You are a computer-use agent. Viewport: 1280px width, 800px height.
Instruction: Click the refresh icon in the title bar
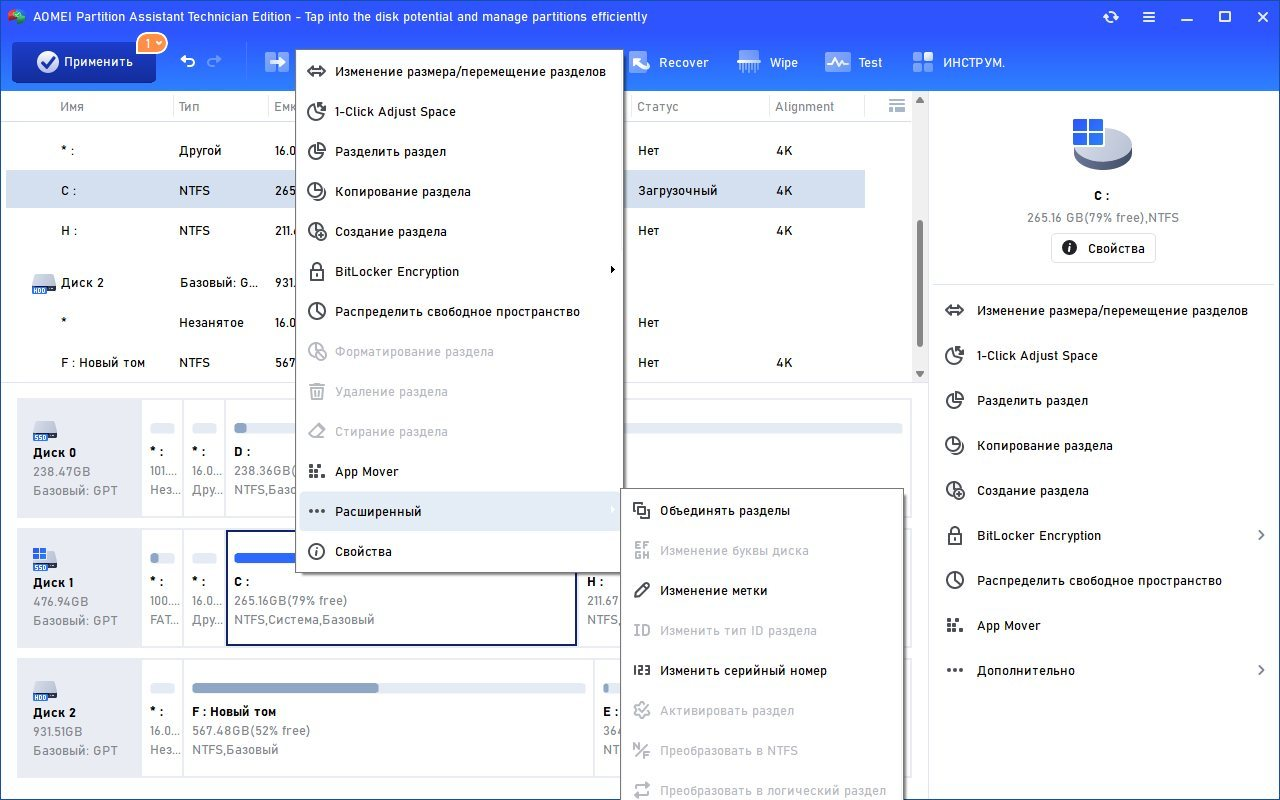[1111, 17]
